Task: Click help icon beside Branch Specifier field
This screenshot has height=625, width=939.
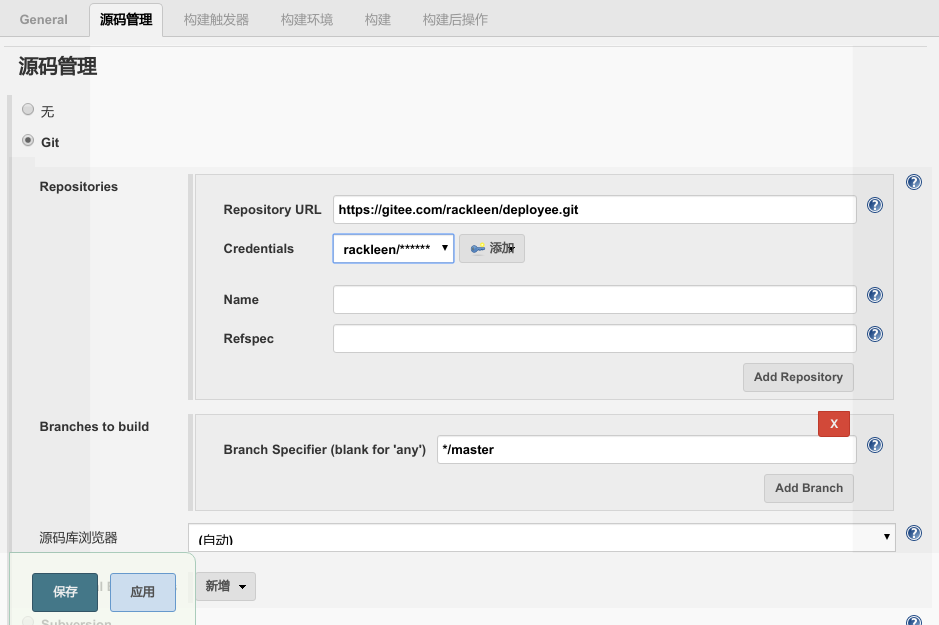Action: tap(874, 446)
